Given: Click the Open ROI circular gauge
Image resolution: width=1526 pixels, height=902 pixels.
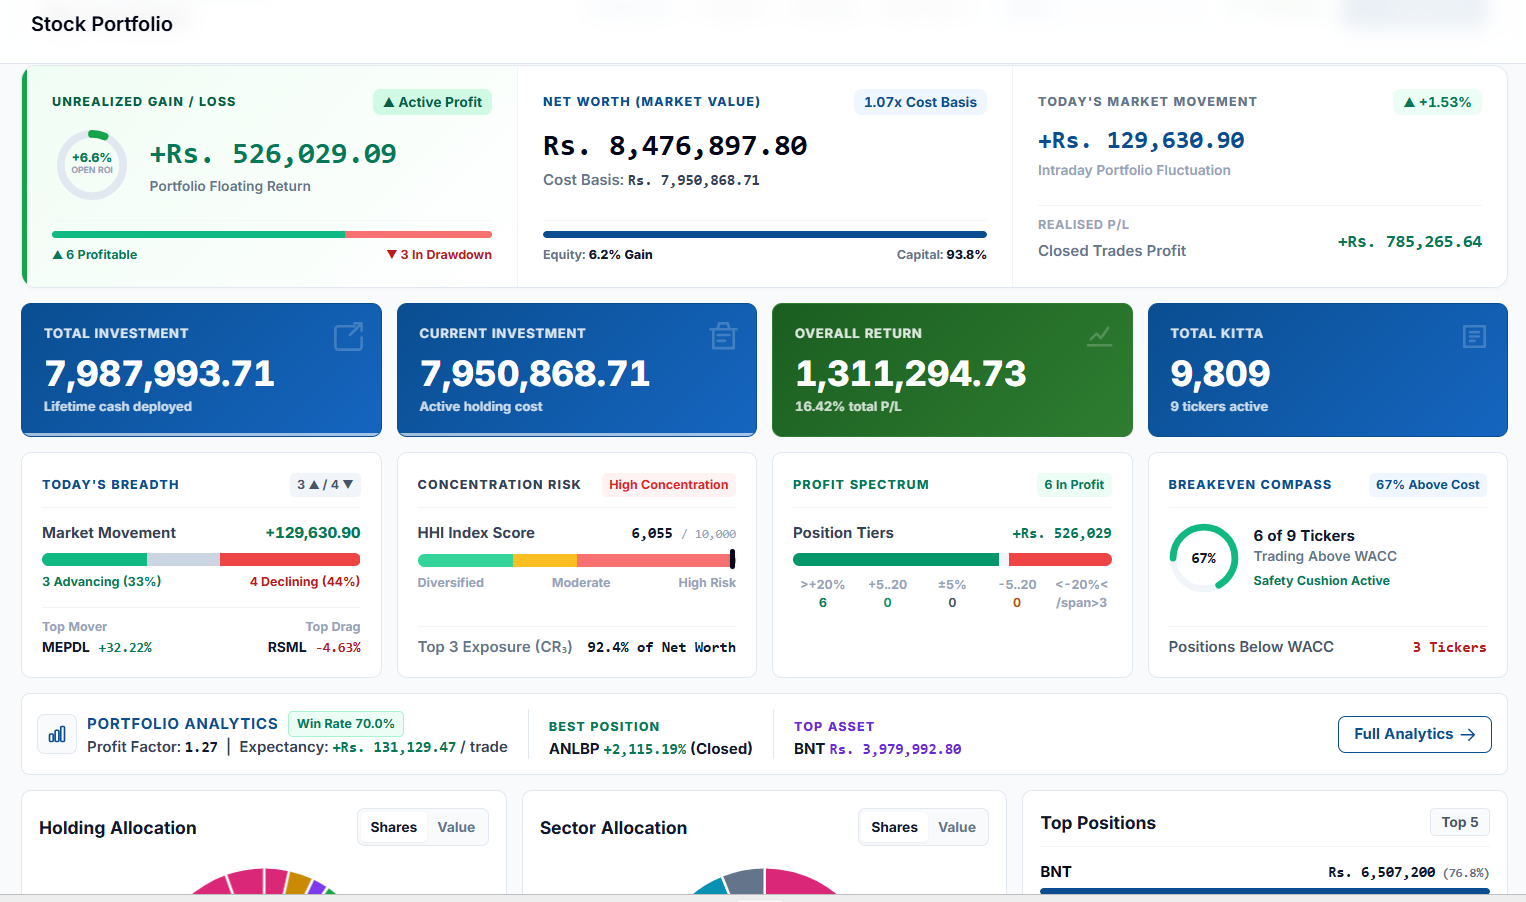Looking at the screenshot, I should click(92, 165).
